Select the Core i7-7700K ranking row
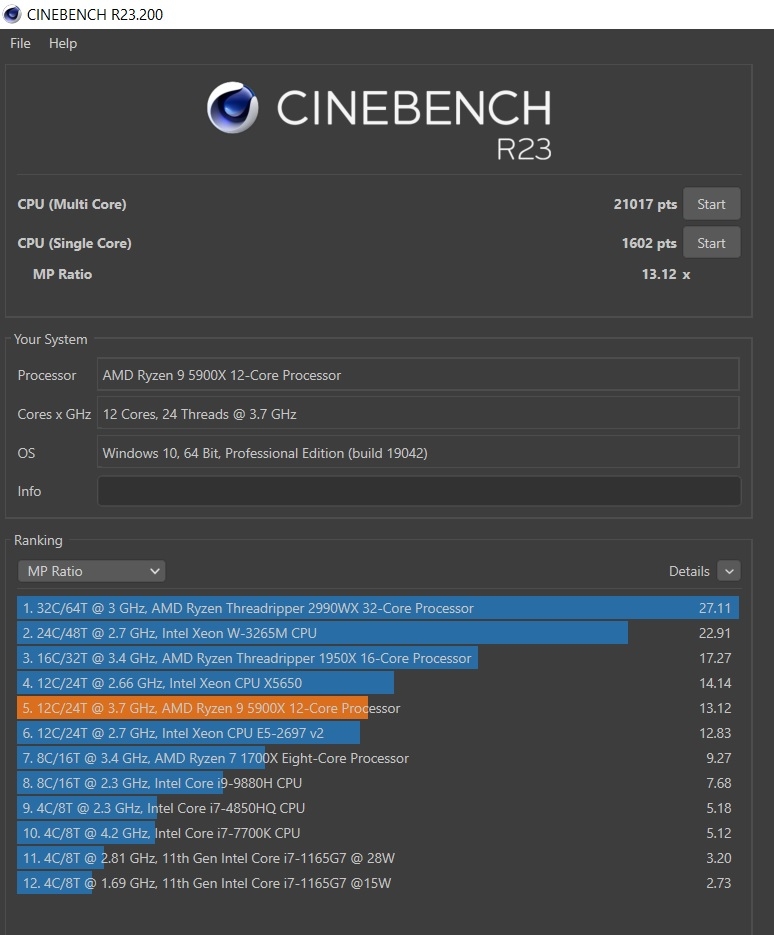Viewport: 774px width, 935px height. [x=378, y=833]
